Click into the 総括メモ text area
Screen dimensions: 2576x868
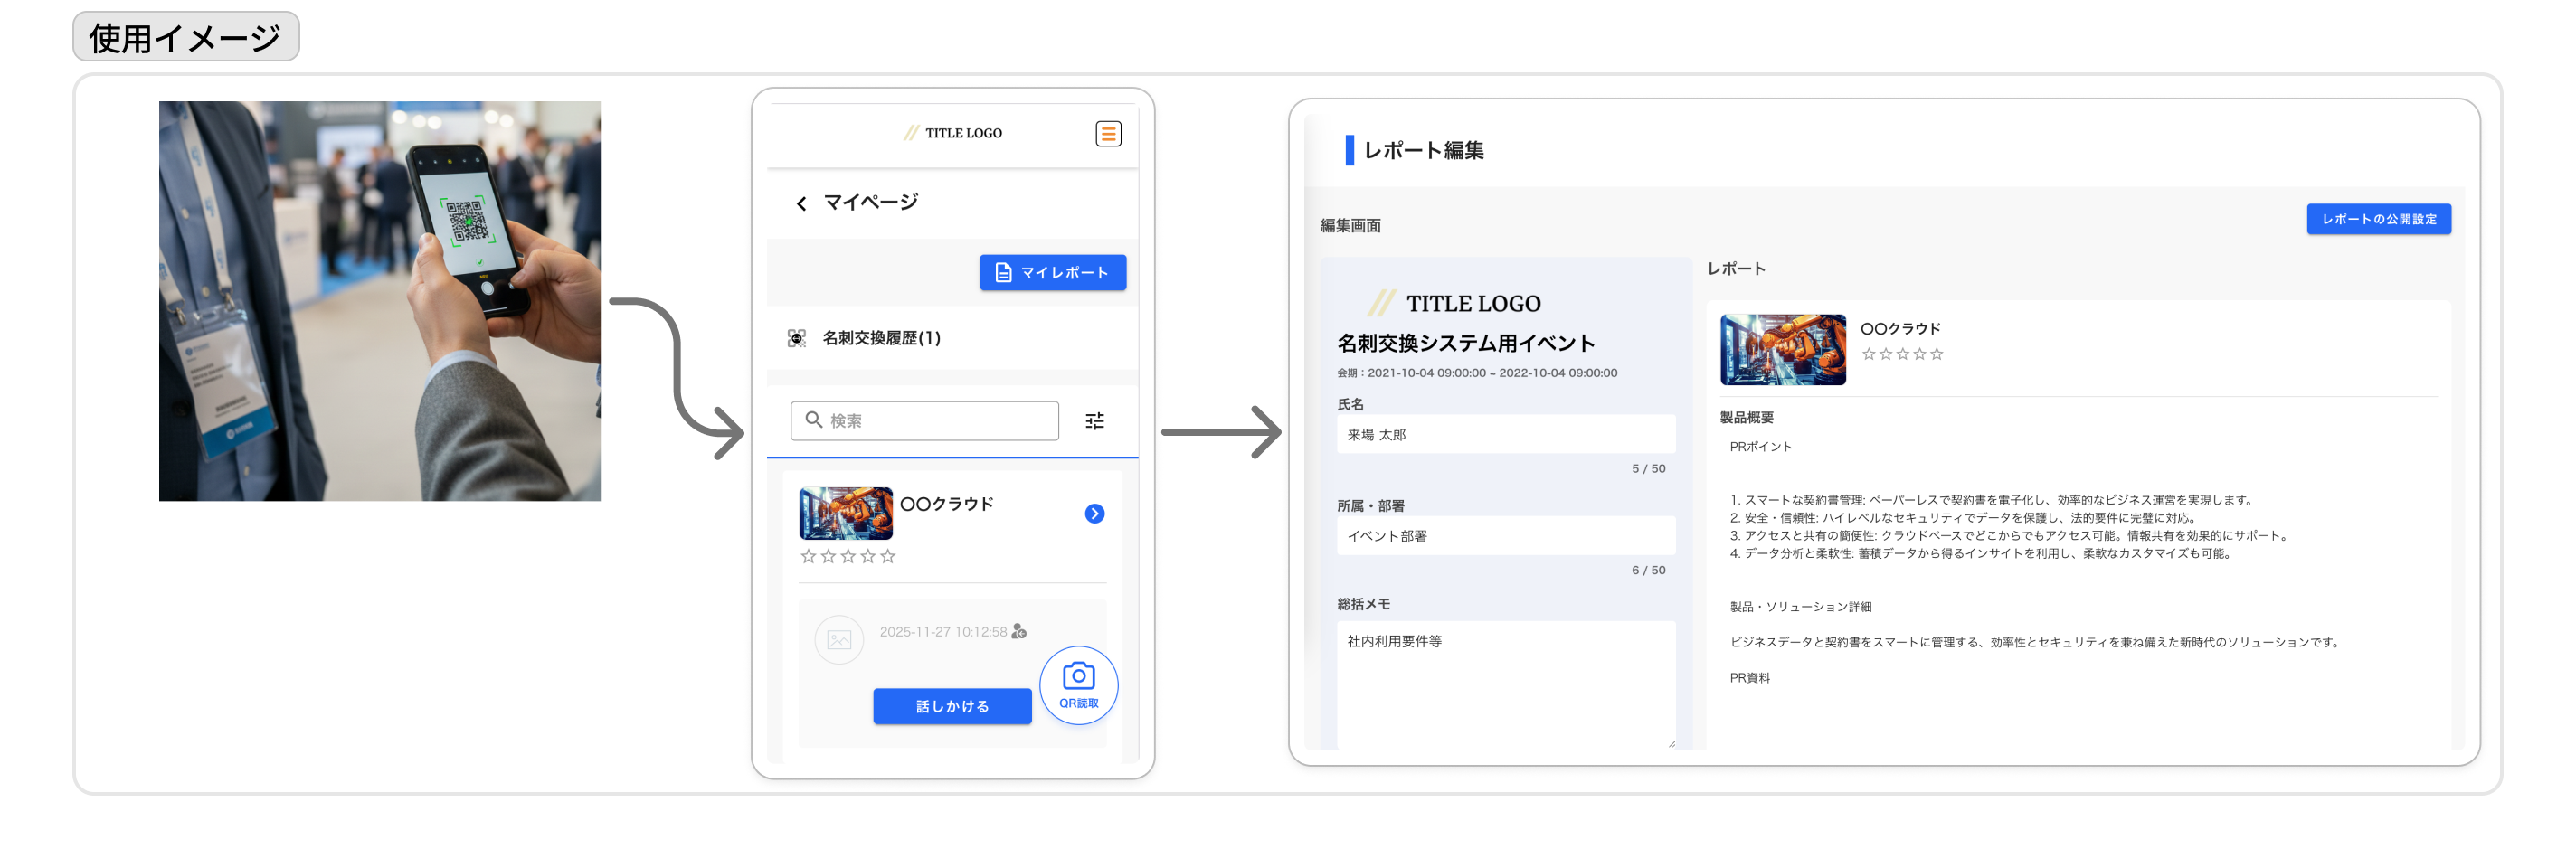pos(1505,684)
